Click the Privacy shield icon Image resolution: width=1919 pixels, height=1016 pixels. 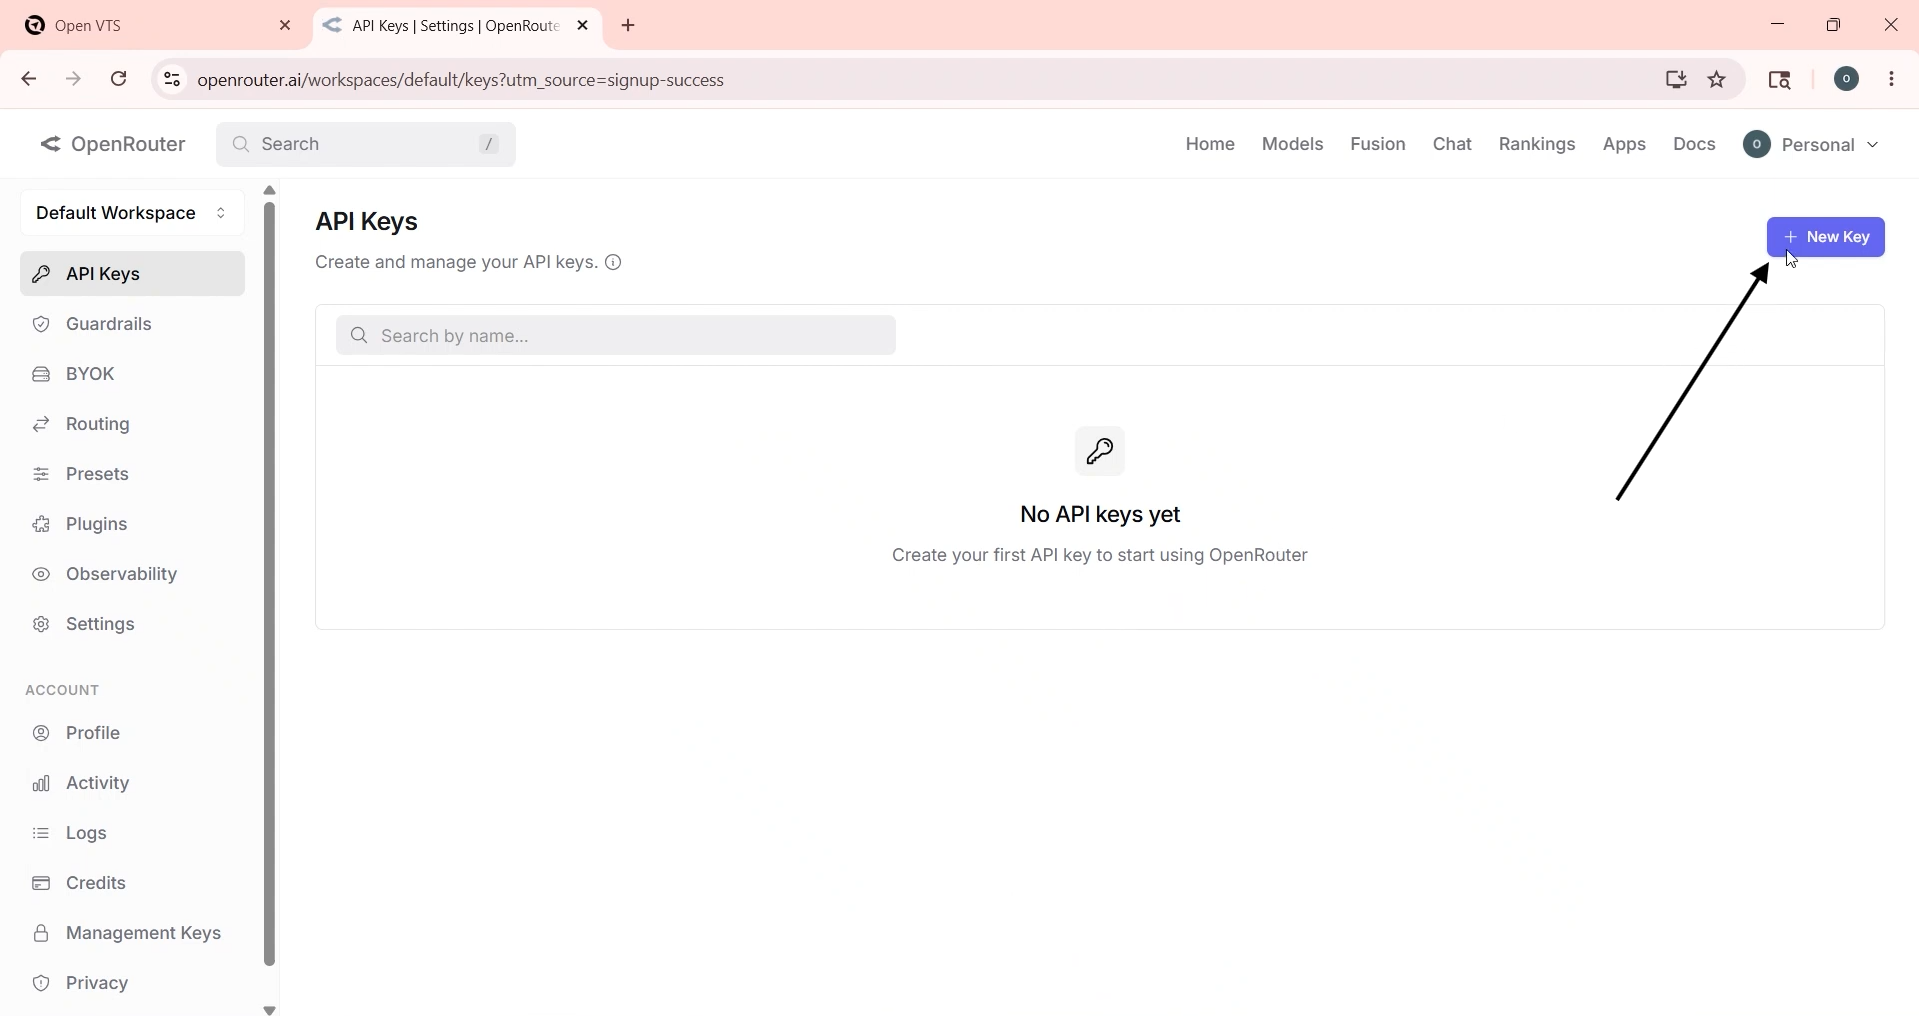pos(41,984)
